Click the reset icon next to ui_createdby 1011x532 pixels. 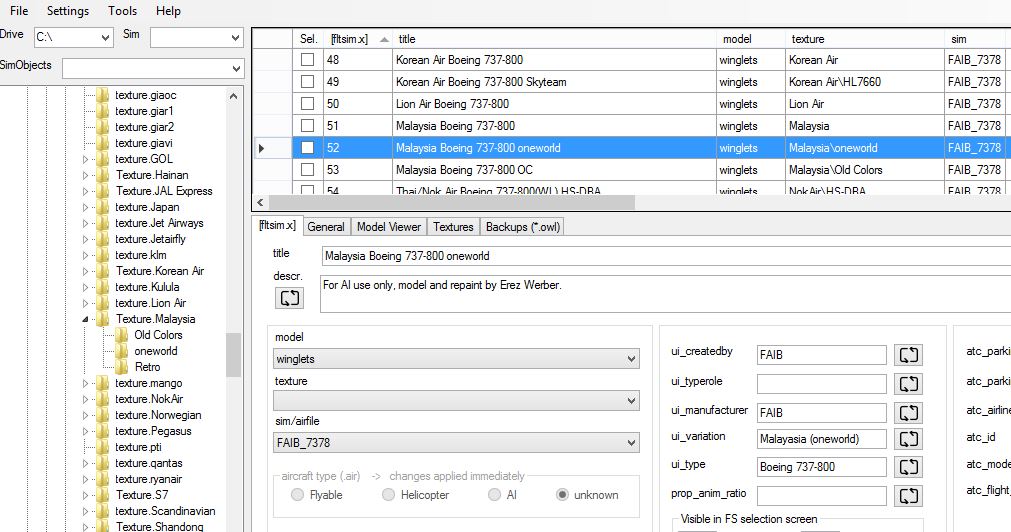pos(908,355)
